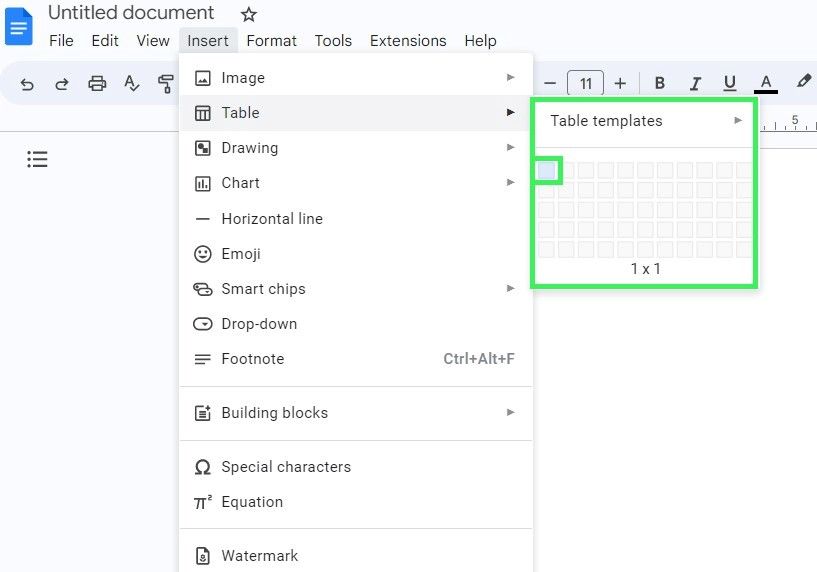
Task: Insert a Drop-down
Action: [x=356, y=324]
